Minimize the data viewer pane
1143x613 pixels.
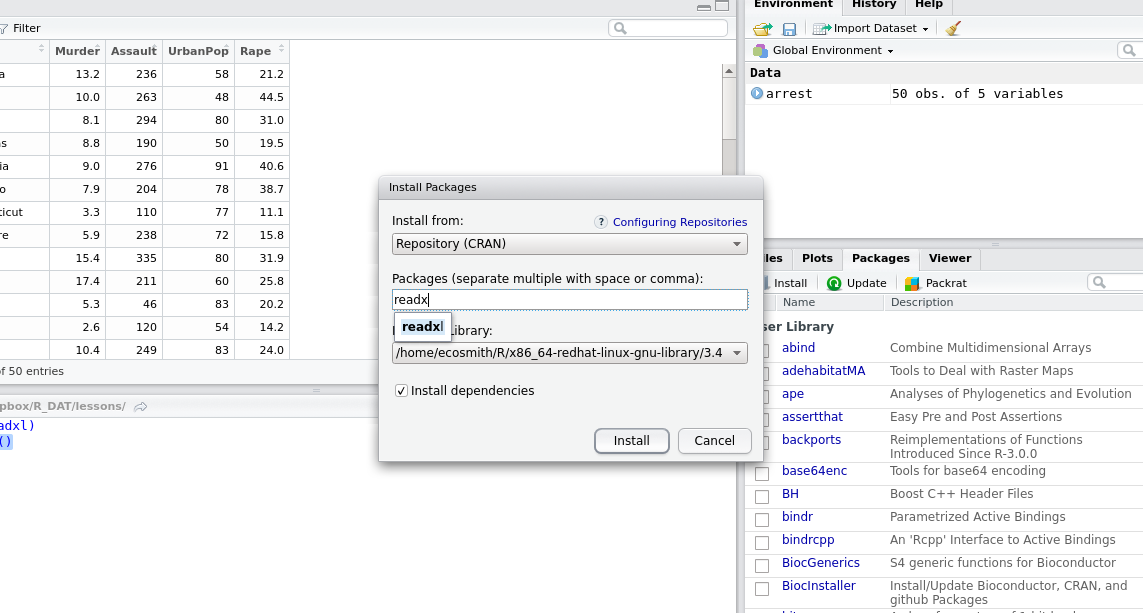(x=703, y=7)
